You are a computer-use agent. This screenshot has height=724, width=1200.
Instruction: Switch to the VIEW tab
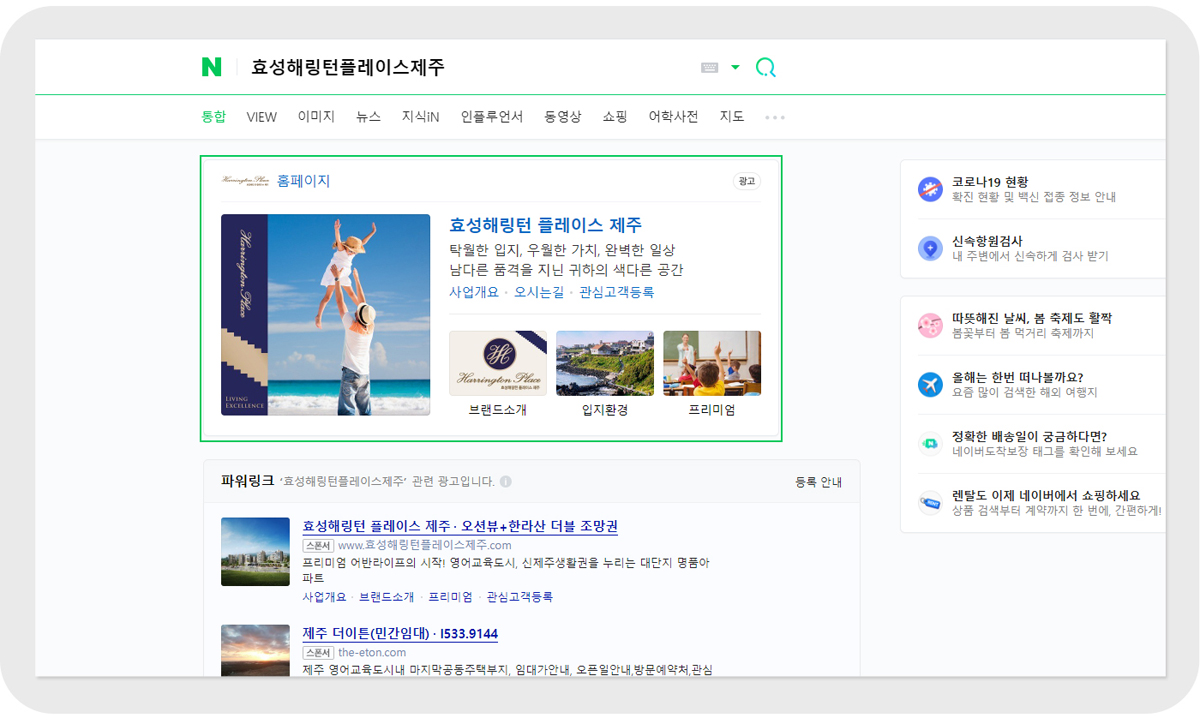point(262,117)
